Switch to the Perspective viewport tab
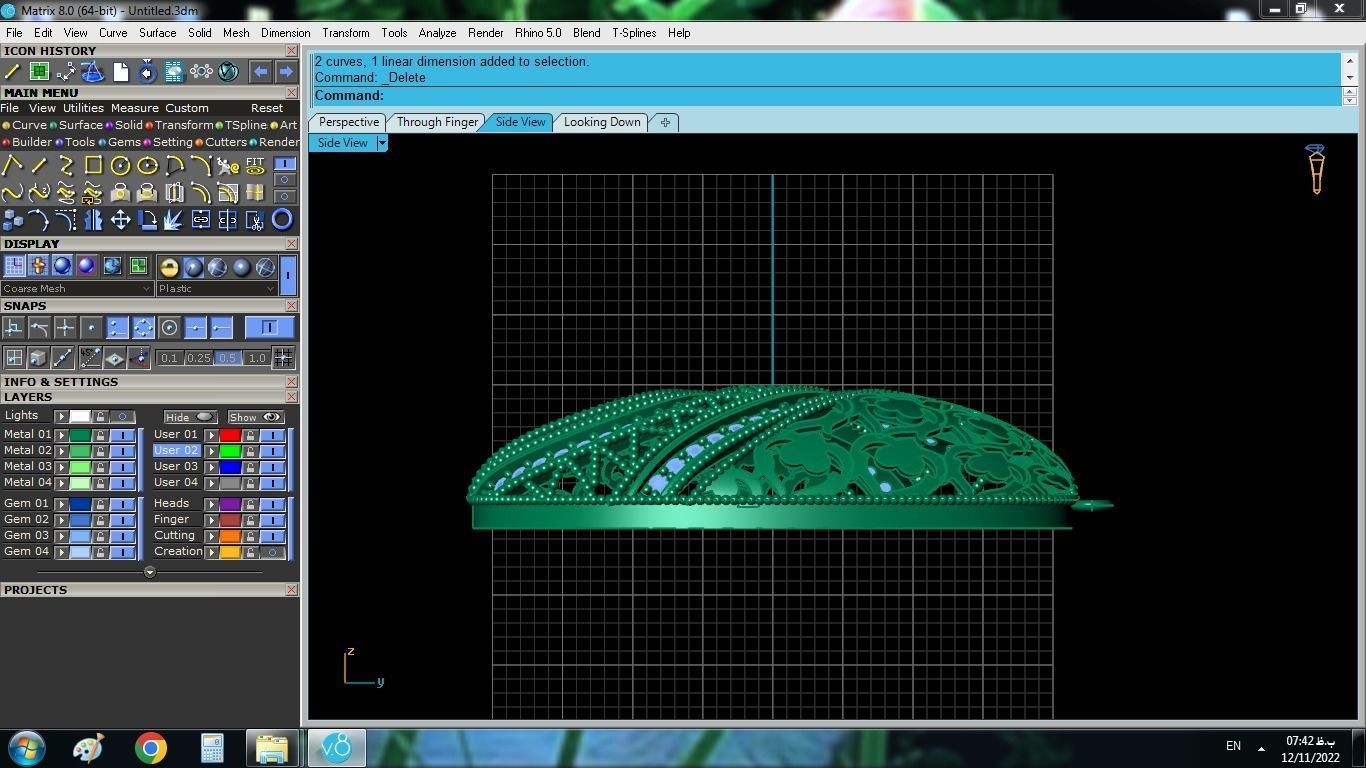 coord(349,122)
